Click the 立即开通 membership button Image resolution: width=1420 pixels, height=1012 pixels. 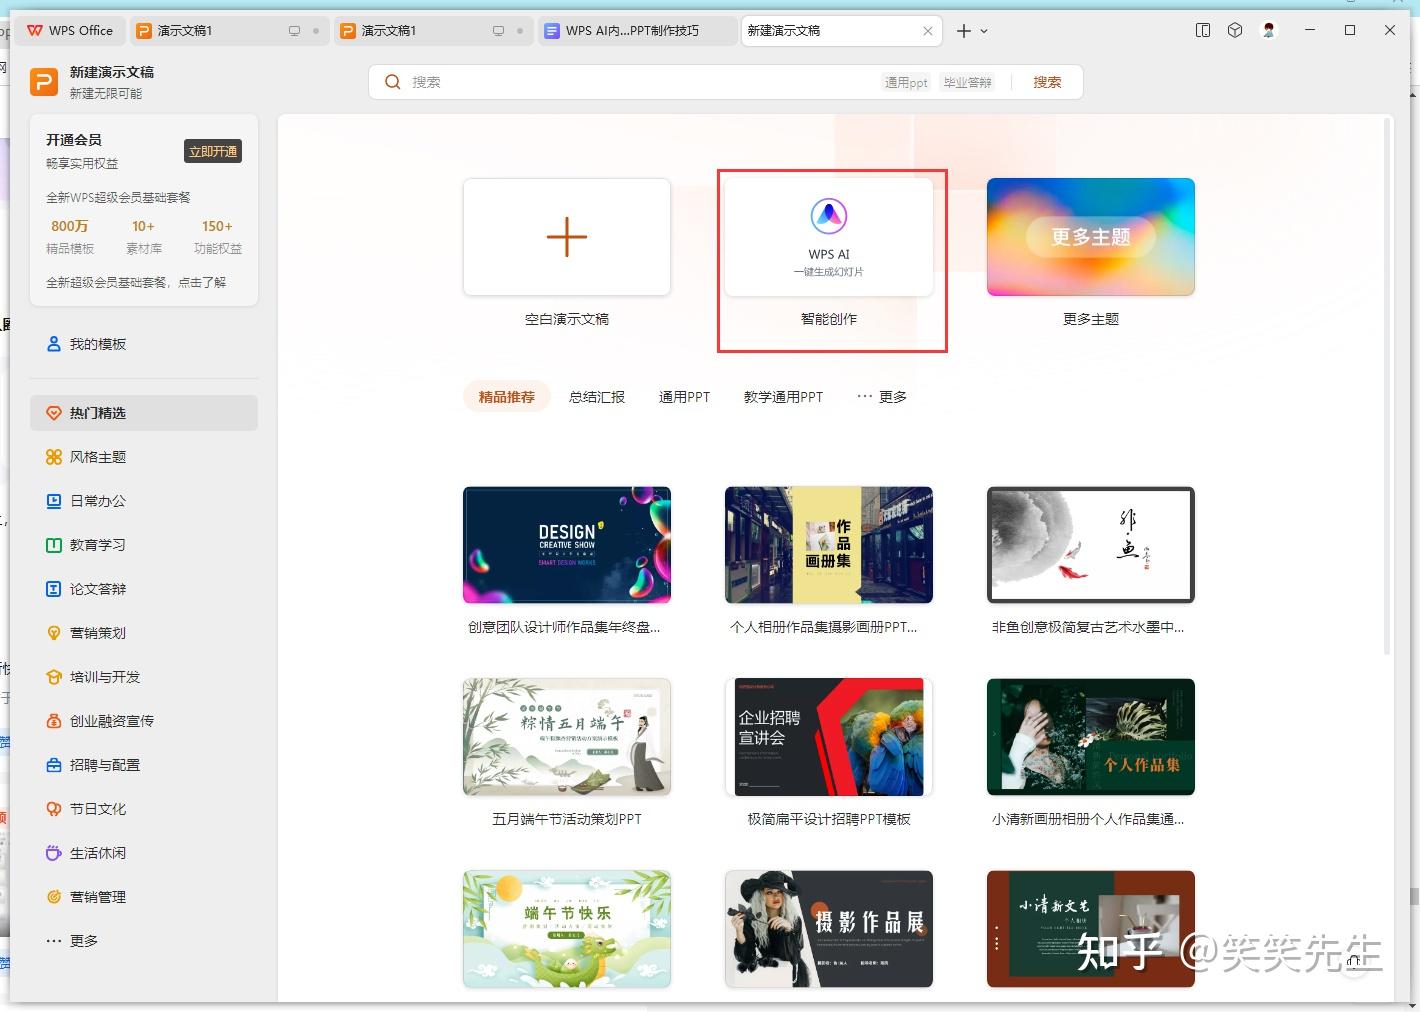click(x=212, y=151)
